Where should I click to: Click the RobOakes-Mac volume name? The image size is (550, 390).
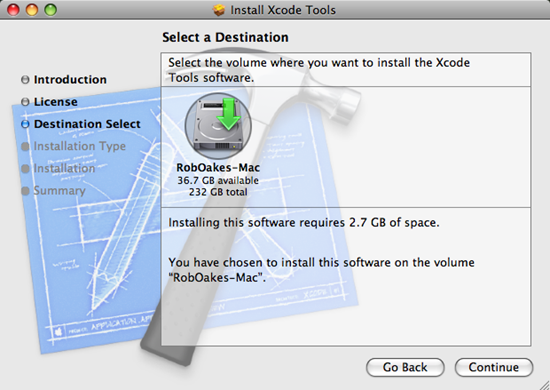pyautogui.click(x=218, y=168)
